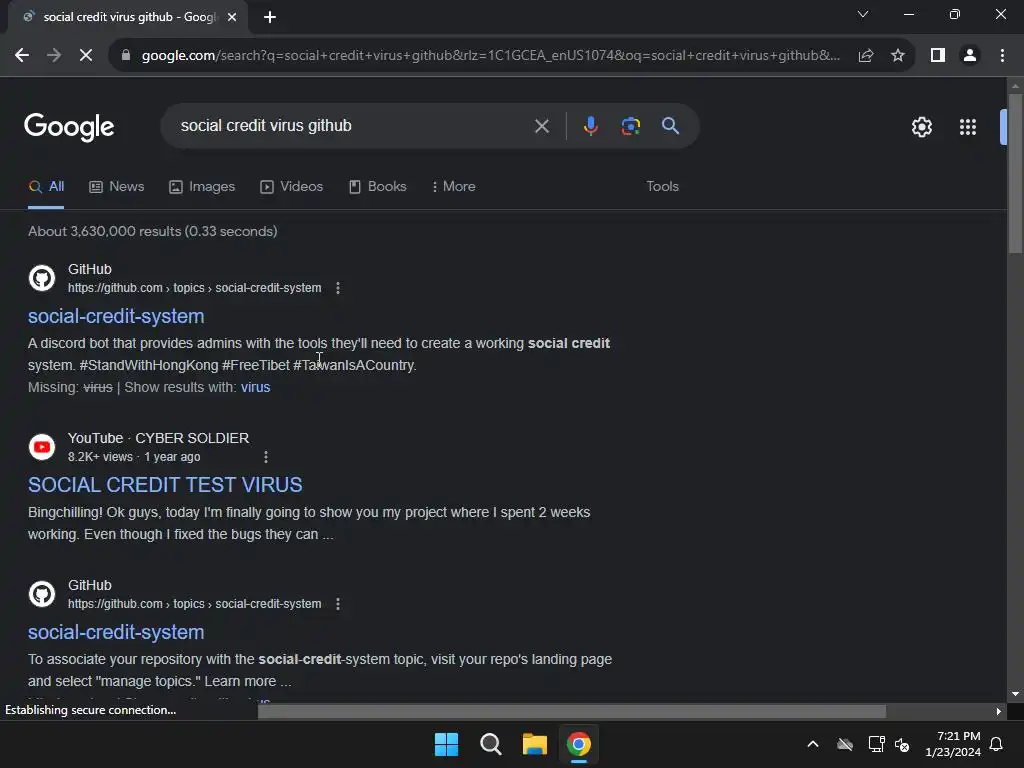Open a new browser tab
This screenshot has width=1024, height=768.
(x=270, y=17)
